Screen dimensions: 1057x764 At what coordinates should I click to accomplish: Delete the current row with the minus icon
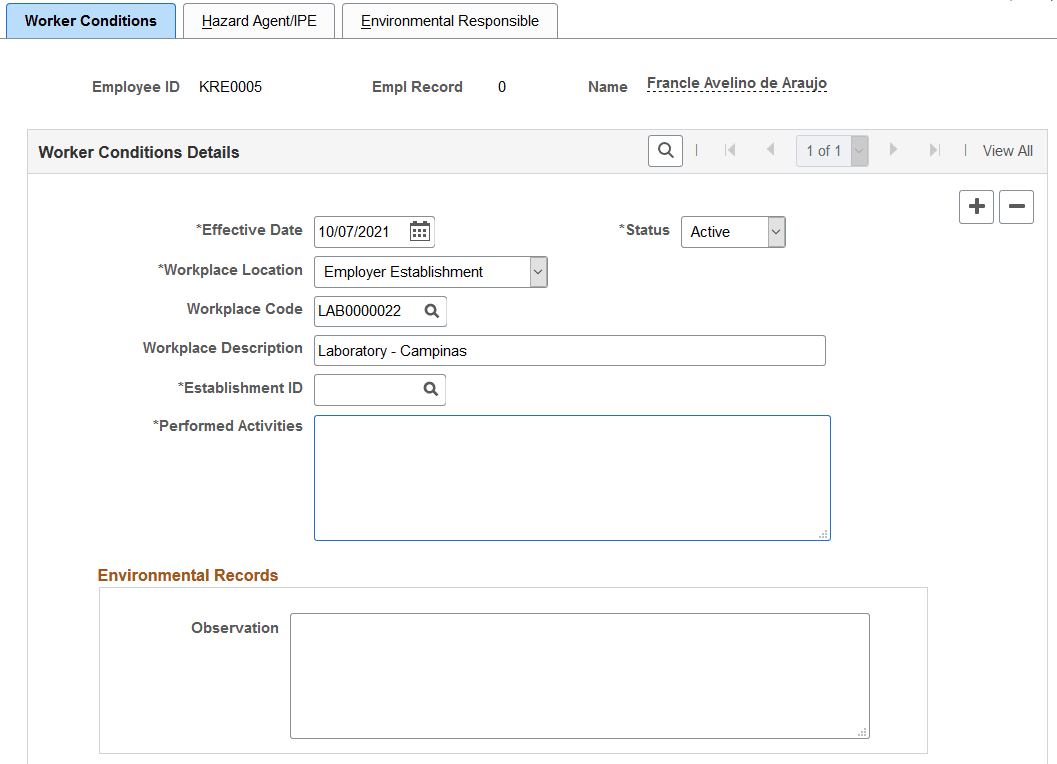coord(1016,207)
